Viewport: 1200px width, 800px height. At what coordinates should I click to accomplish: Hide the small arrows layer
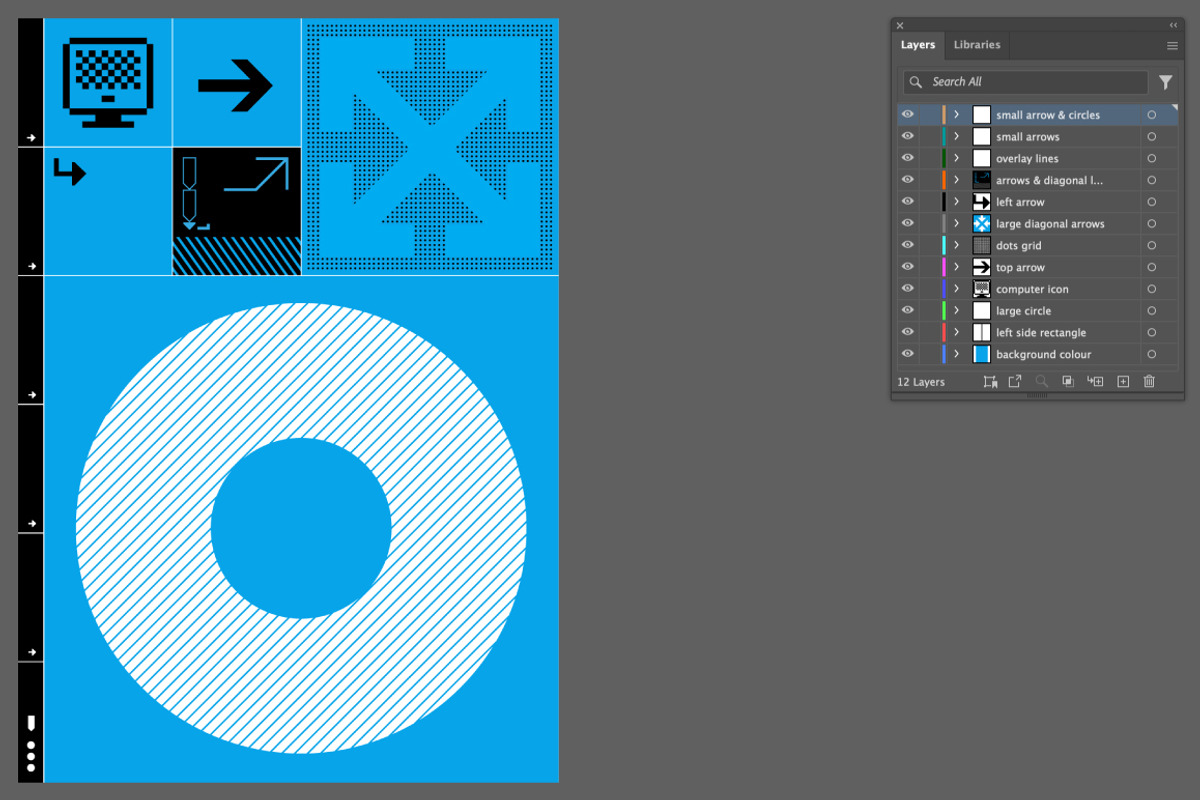[908, 137]
